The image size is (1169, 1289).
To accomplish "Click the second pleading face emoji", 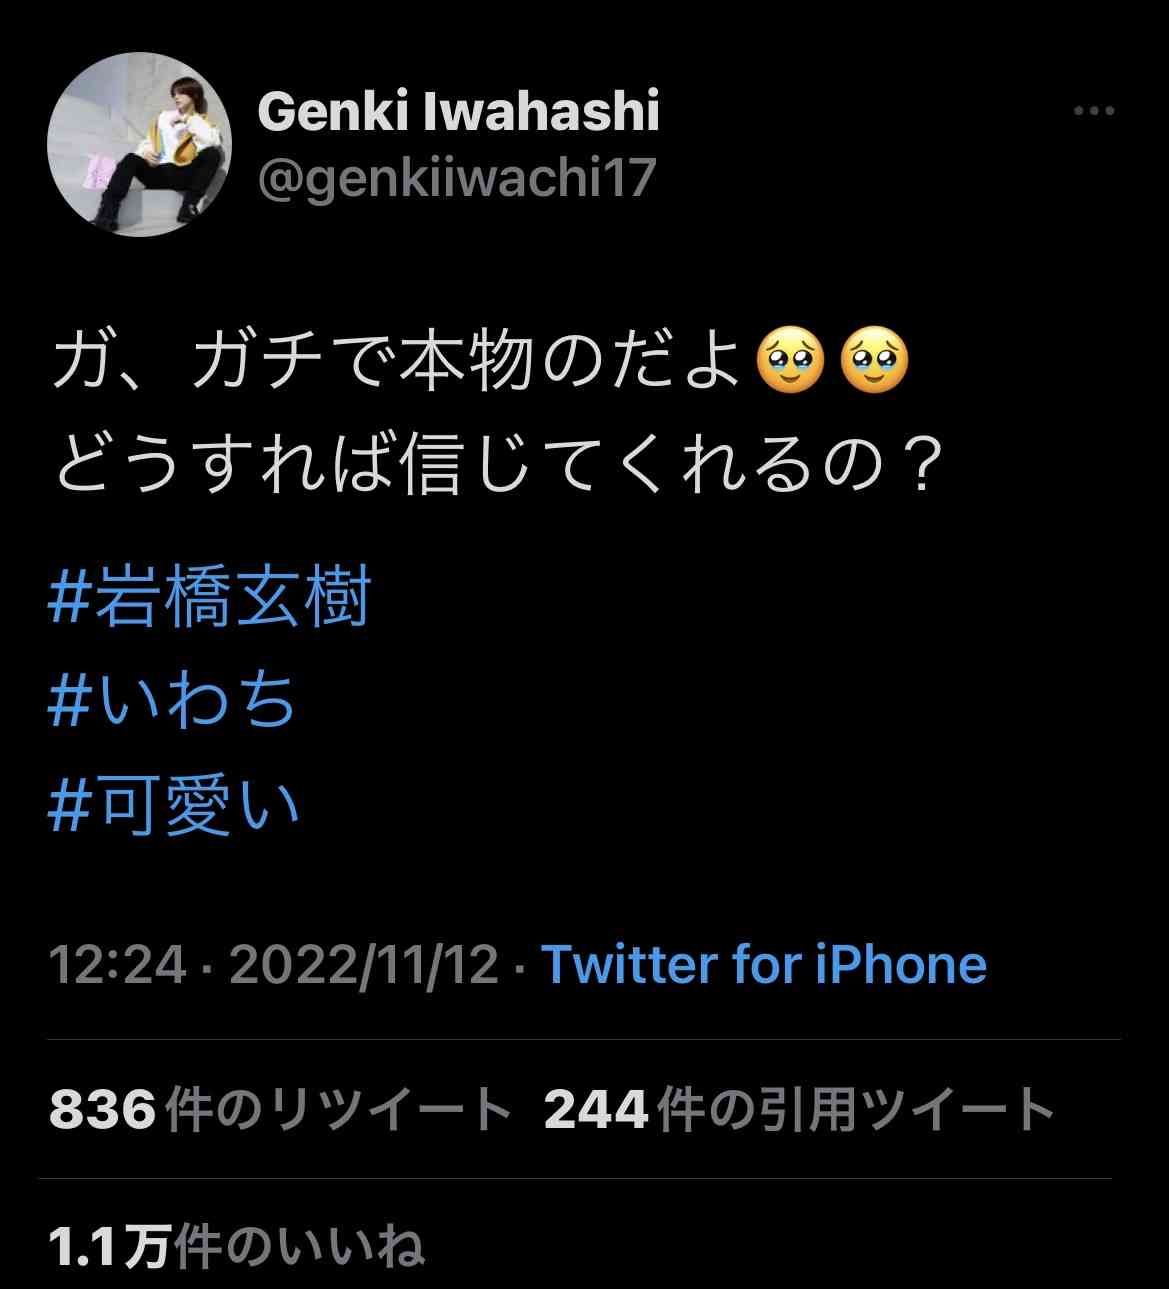I will [x=875, y=362].
